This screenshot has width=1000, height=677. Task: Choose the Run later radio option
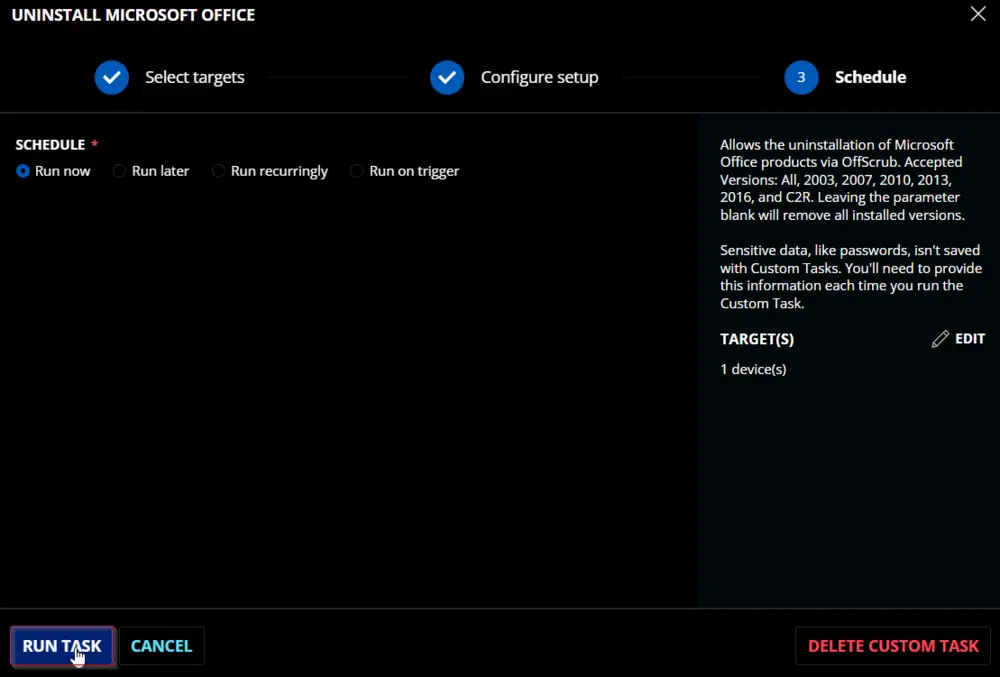[x=119, y=171]
